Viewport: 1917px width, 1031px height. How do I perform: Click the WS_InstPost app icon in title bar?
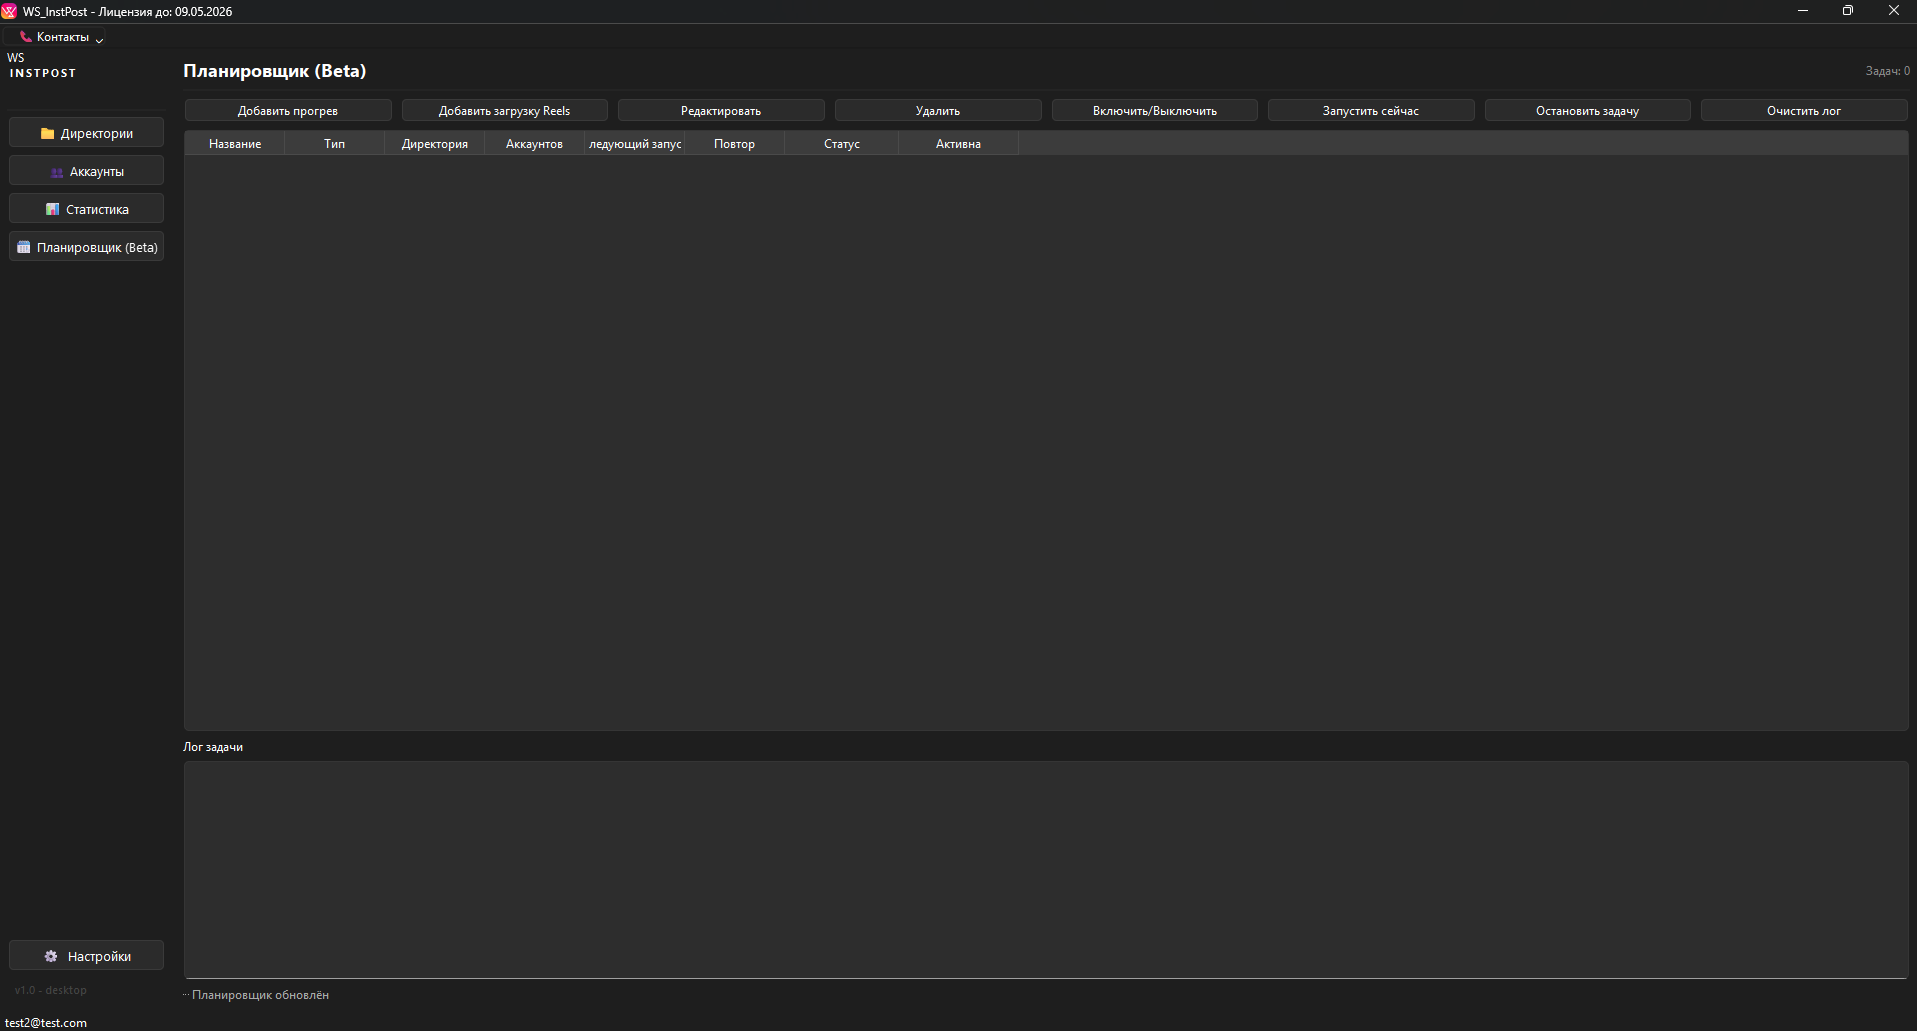click(x=10, y=11)
